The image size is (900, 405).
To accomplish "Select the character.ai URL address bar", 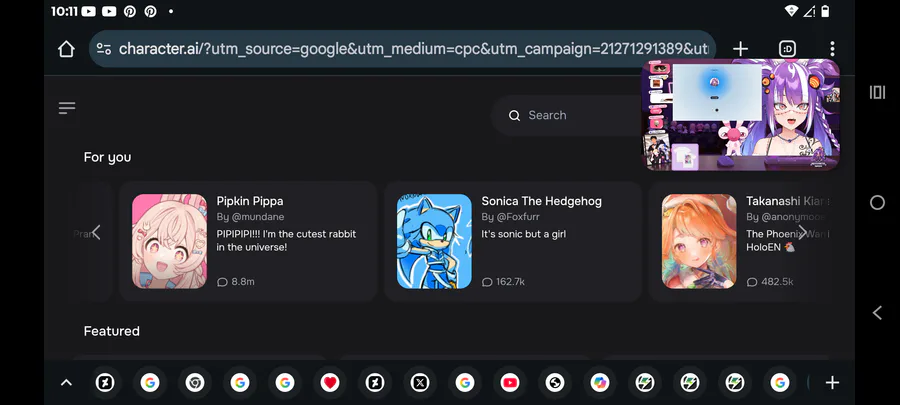I will point(402,49).
